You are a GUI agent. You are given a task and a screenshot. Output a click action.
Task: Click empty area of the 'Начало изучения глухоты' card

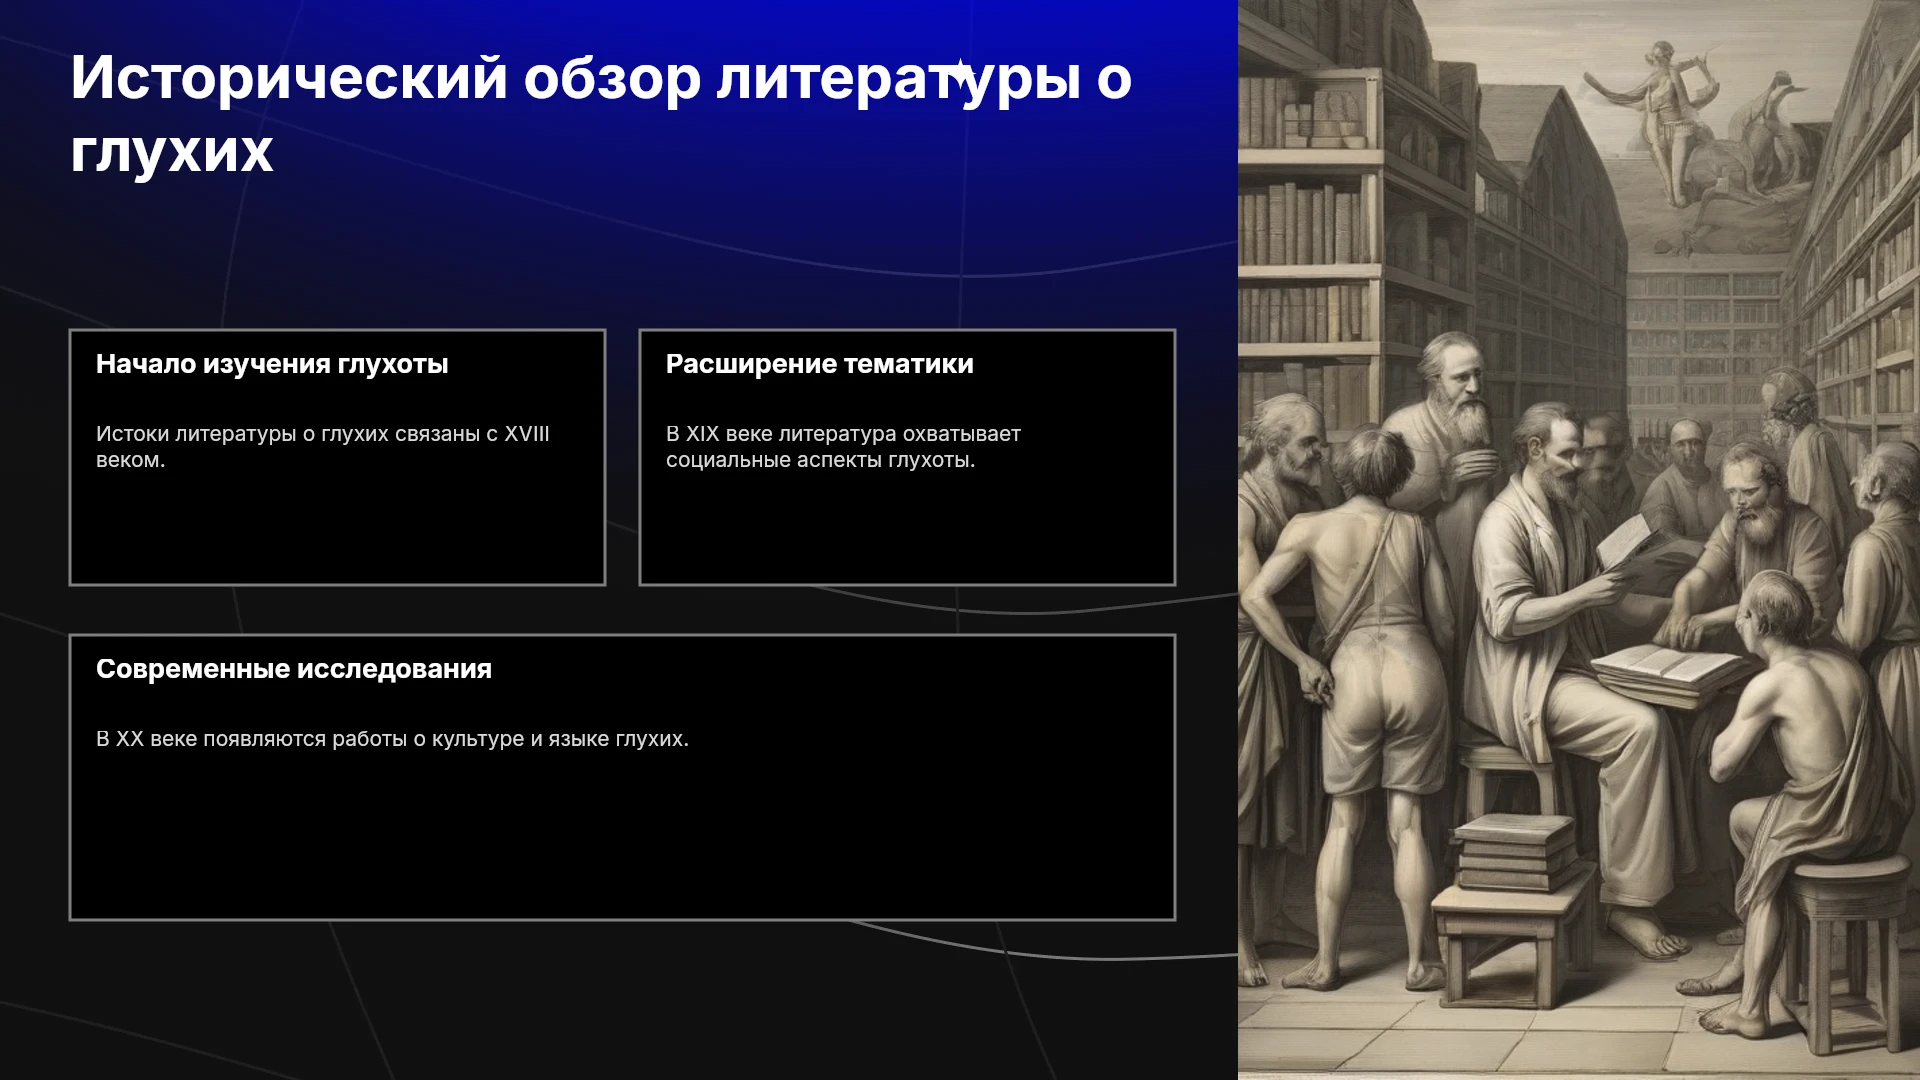pyautogui.click(x=337, y=530)
